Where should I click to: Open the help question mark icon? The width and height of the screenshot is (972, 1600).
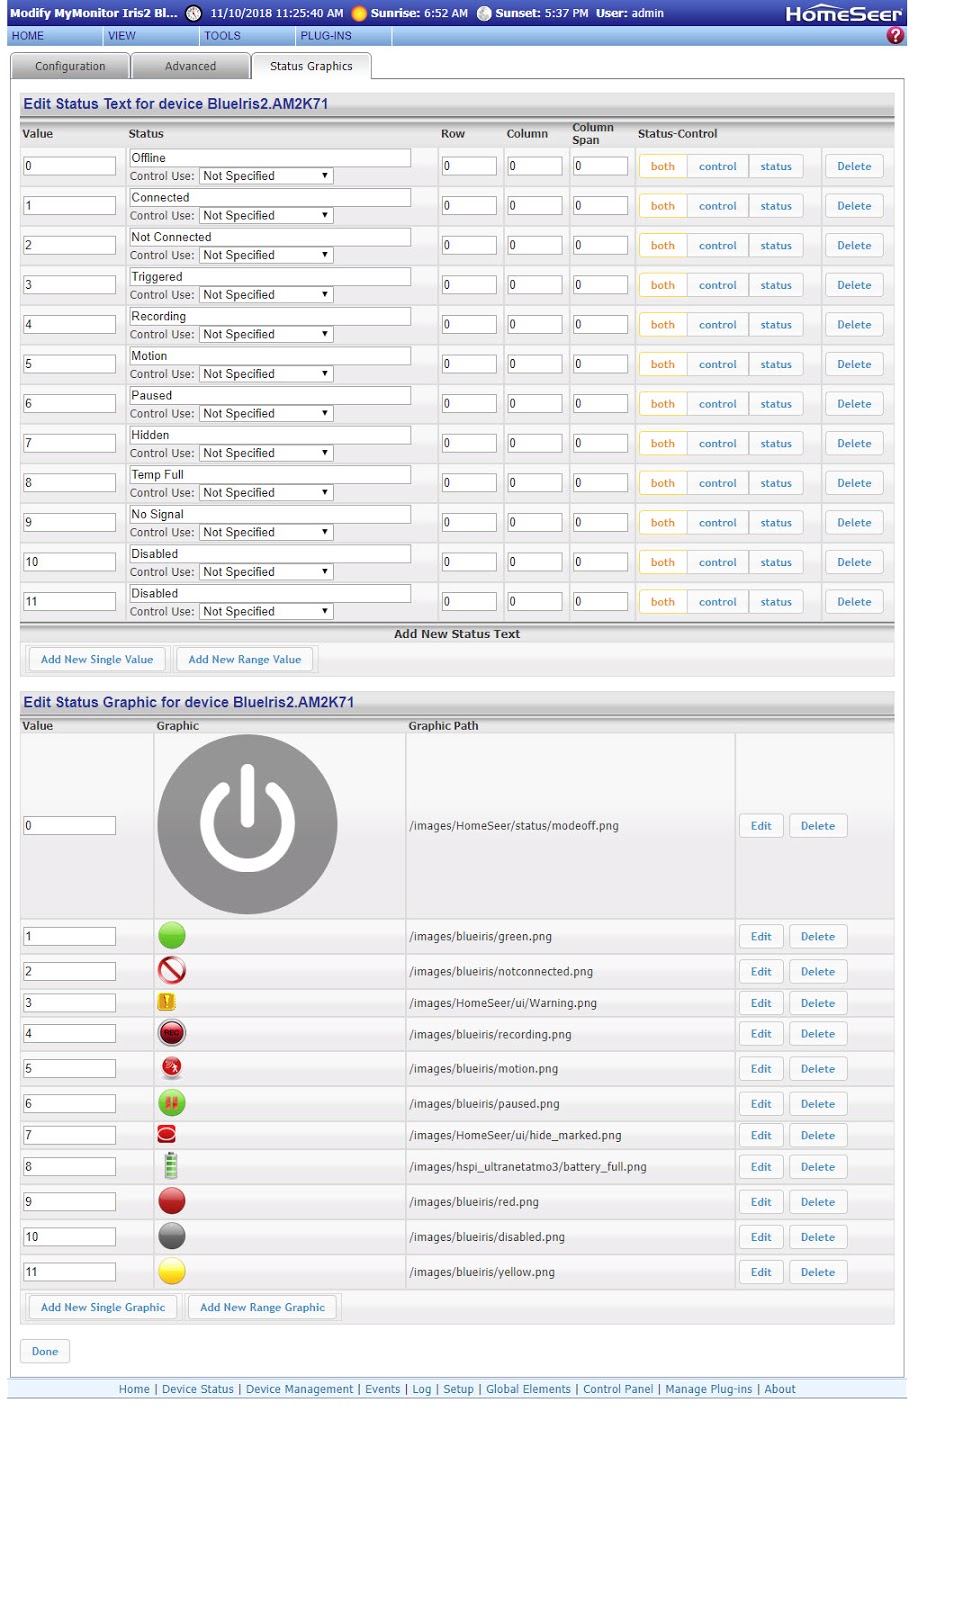[x=895, y=35]
